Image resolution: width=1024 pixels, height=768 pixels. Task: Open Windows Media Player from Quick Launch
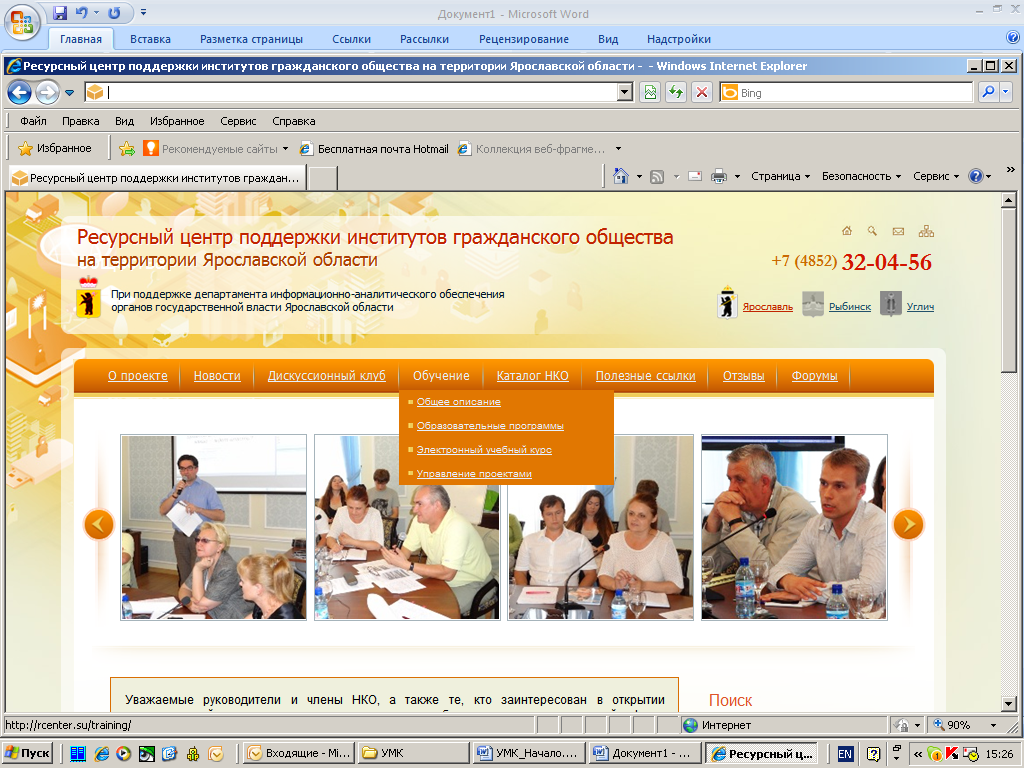click(x=123, y=754)
